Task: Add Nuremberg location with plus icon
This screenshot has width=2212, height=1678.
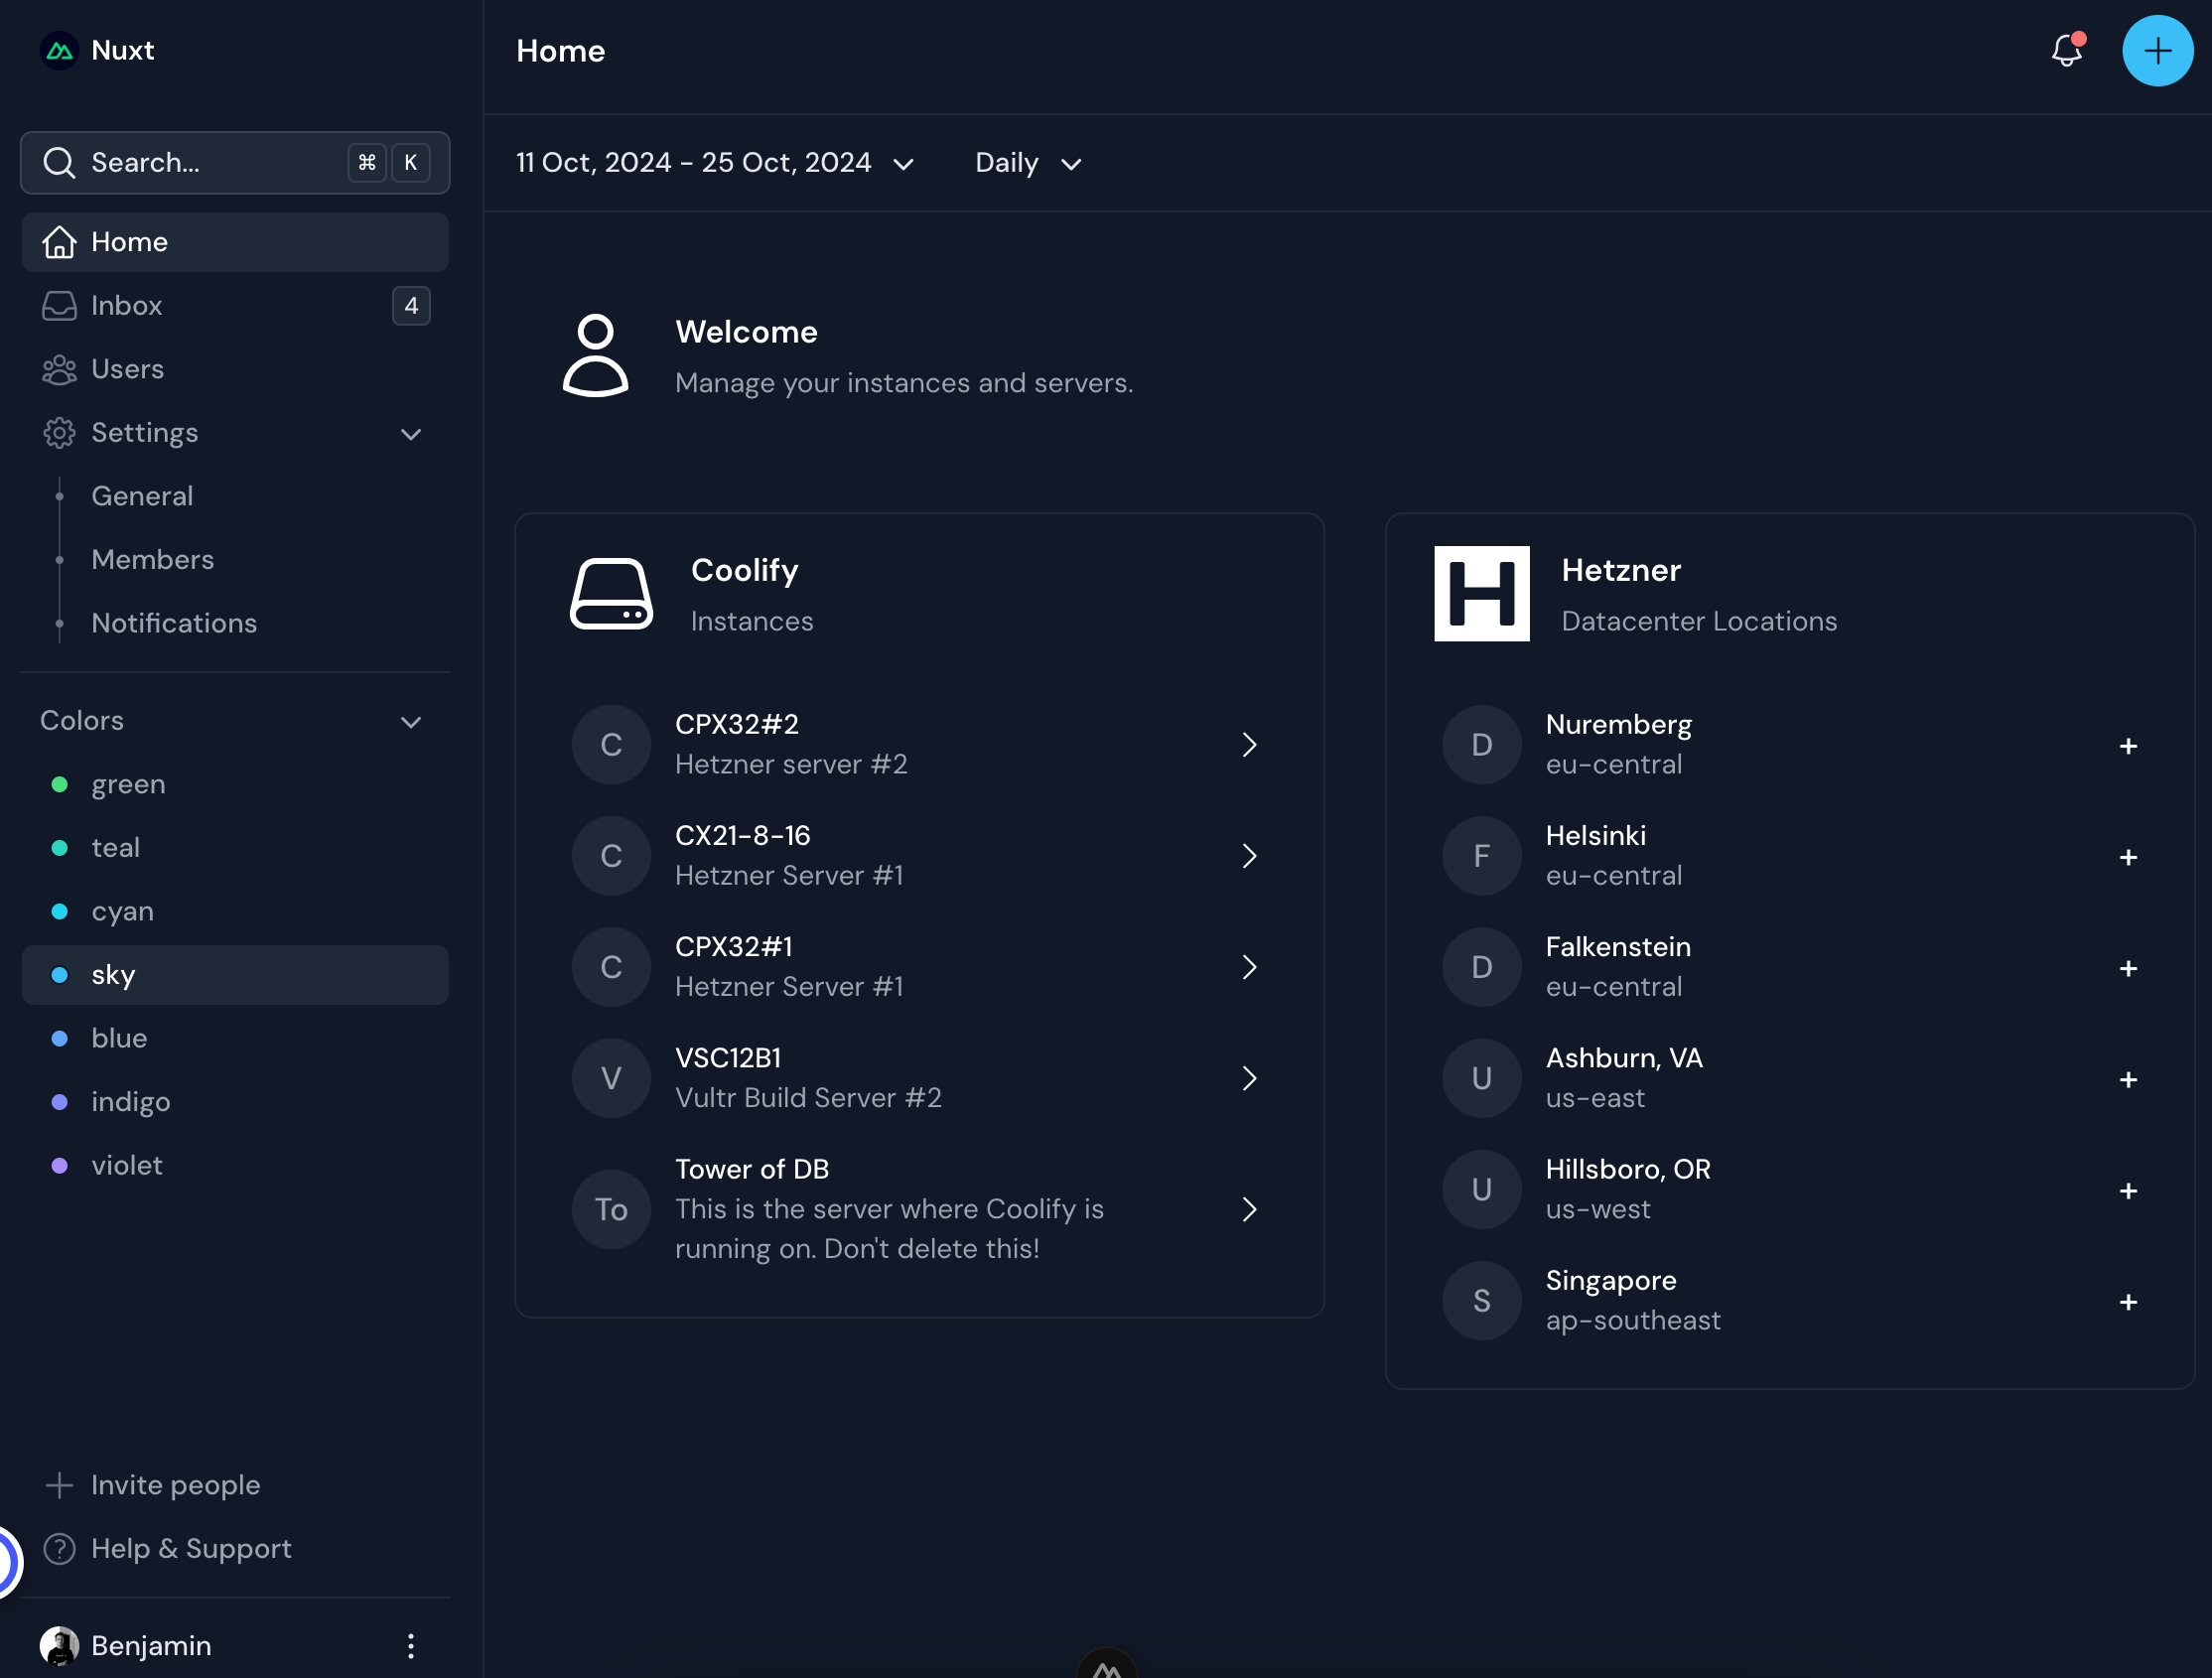Action: pyautogui.click(x=2128, y=746)
